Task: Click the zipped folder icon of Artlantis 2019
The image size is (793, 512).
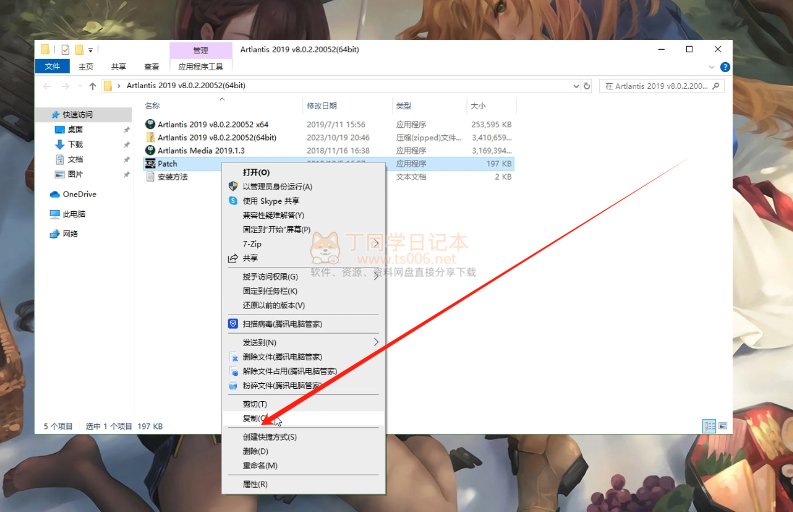Action: click(x=150, y=137)
